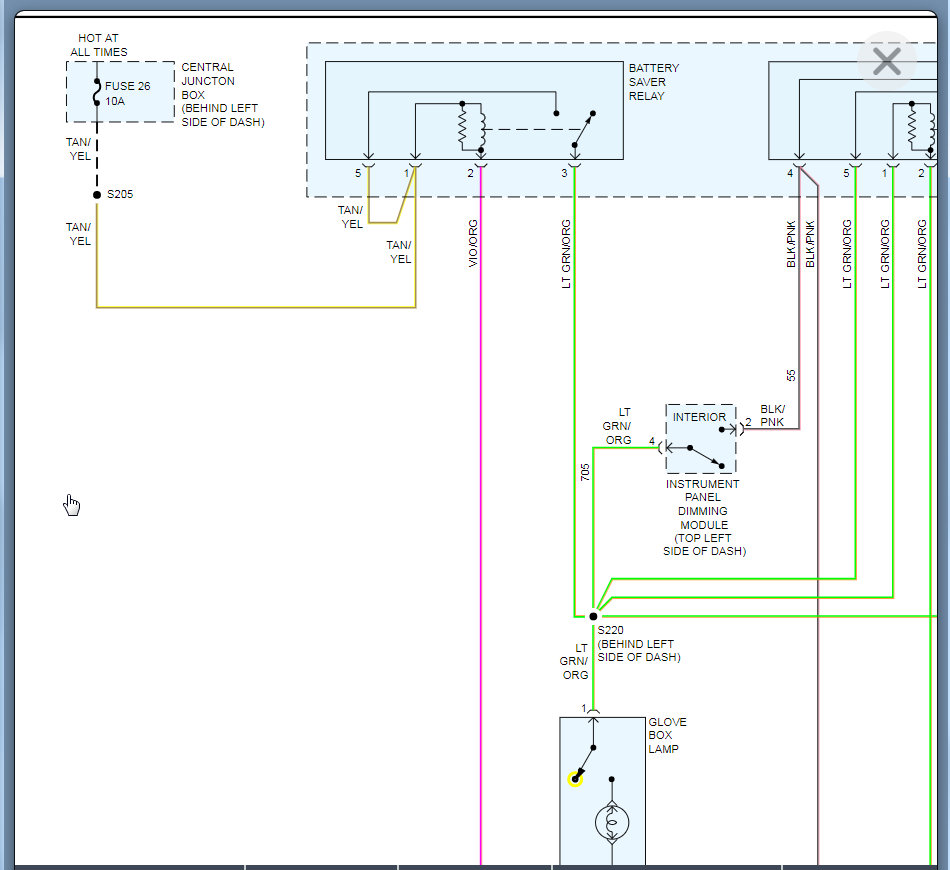Click the Fuse 26 10A symbol
The width and height of the screenshot is (950, 870).
click(x=97, y=92)
